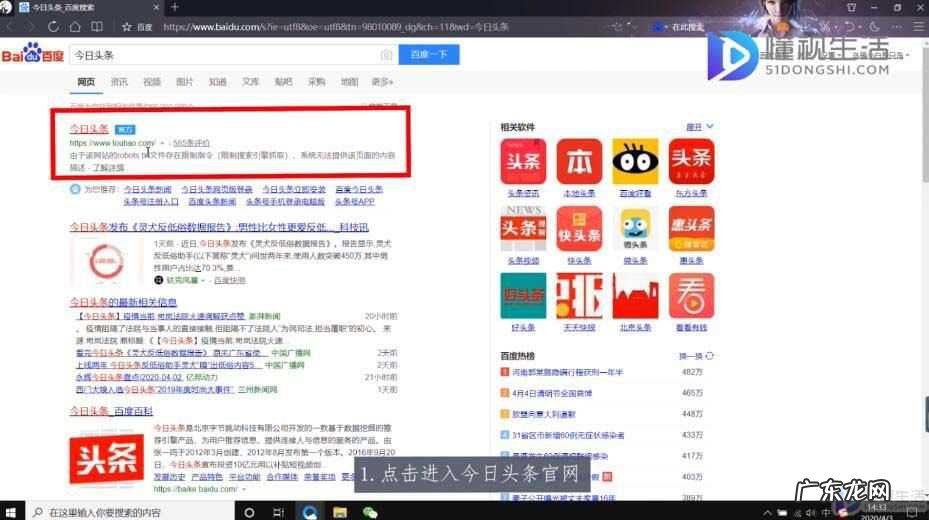
Task: Open the red skyline 北京头条 app icon
Action: [x=635, y=296]
